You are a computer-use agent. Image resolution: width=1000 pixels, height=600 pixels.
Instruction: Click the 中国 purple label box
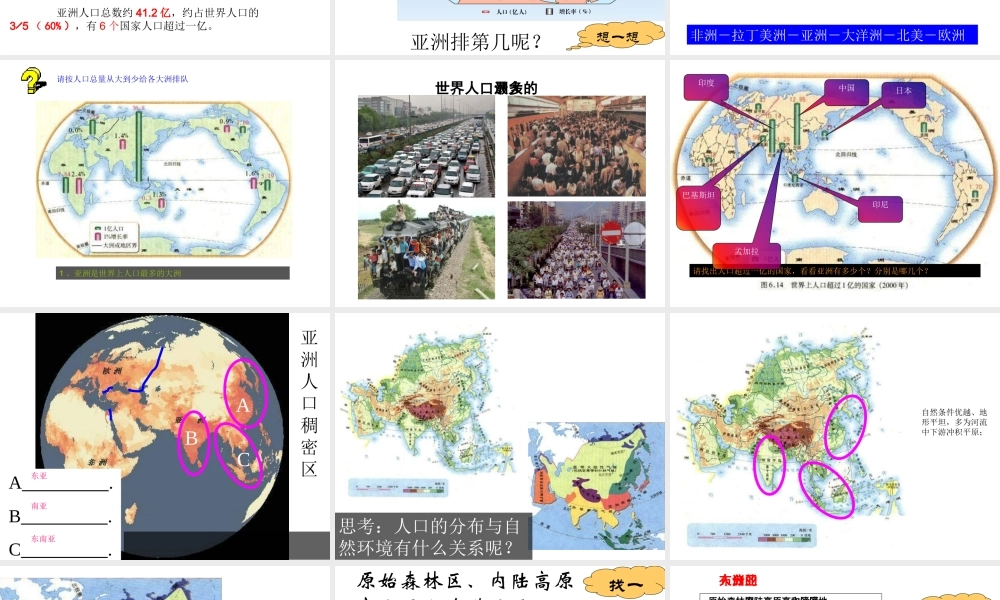[846, 92]
